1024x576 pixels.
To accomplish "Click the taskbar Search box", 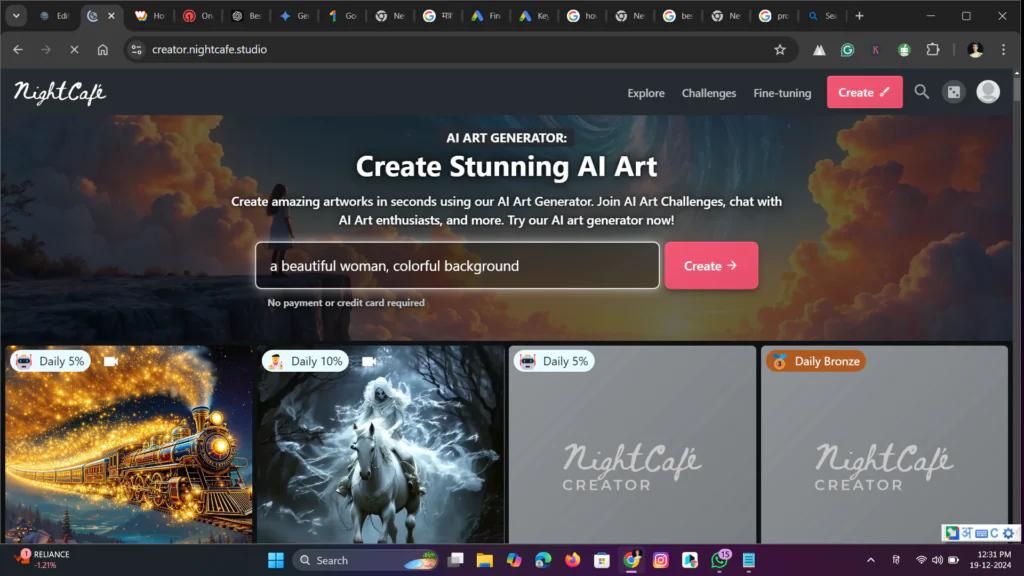I will click(x=367, y=560).
